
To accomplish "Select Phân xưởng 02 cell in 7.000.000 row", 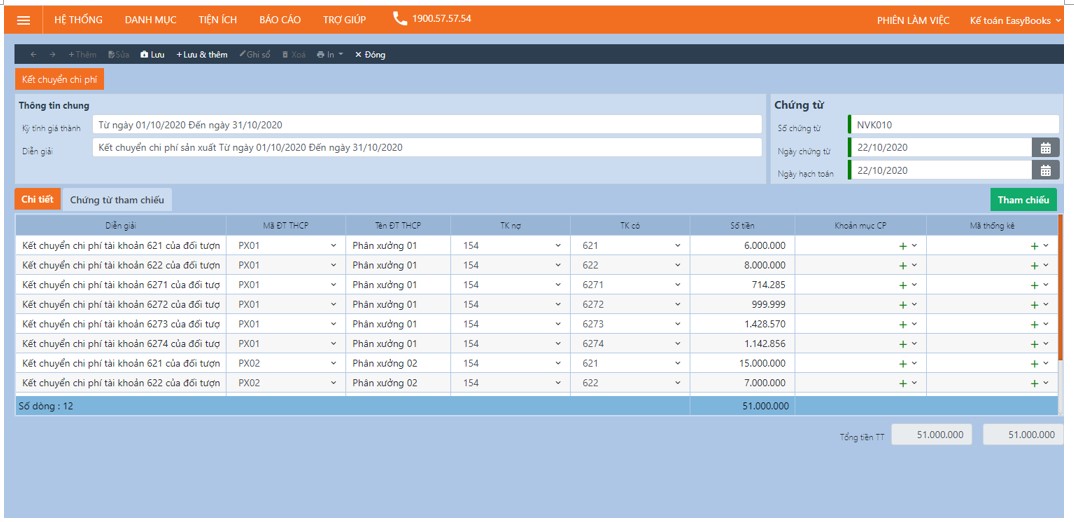I will point(398,384).
